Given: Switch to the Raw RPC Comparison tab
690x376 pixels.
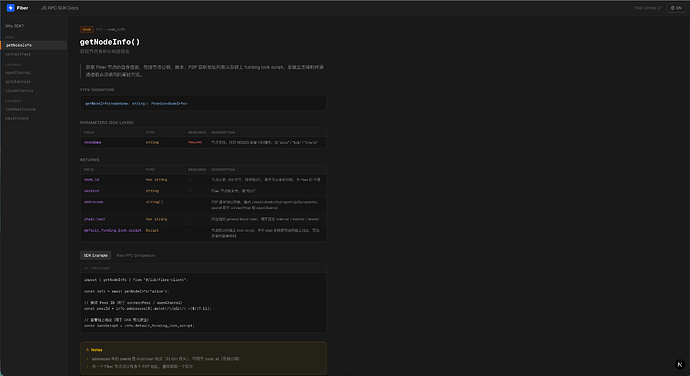Looking at the screenshot, I should tap(136, 255).
